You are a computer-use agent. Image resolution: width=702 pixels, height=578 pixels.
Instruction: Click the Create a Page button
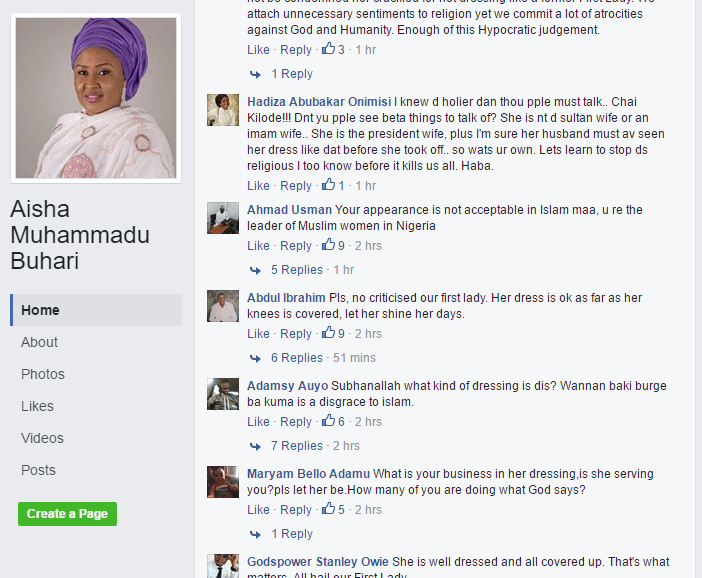pyautogui.click(x=68, y=514)
